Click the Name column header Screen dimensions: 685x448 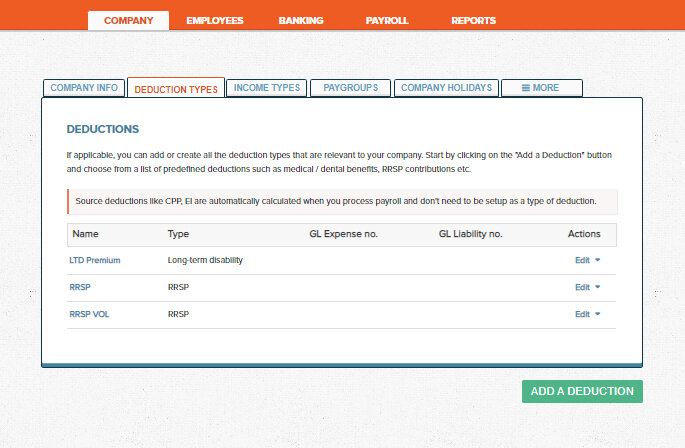86,234
